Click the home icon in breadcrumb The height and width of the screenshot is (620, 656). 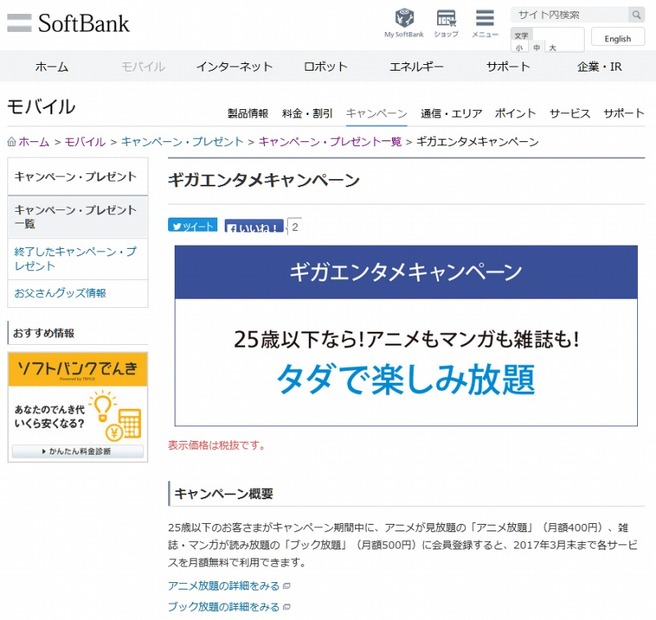click(x=12, y=142)
